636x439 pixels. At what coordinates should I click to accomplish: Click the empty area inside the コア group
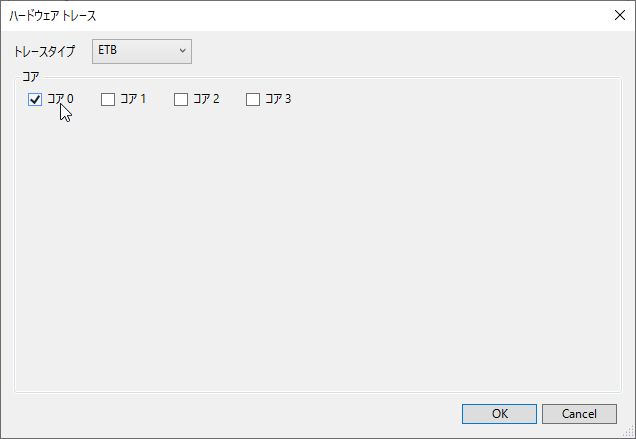318,250
